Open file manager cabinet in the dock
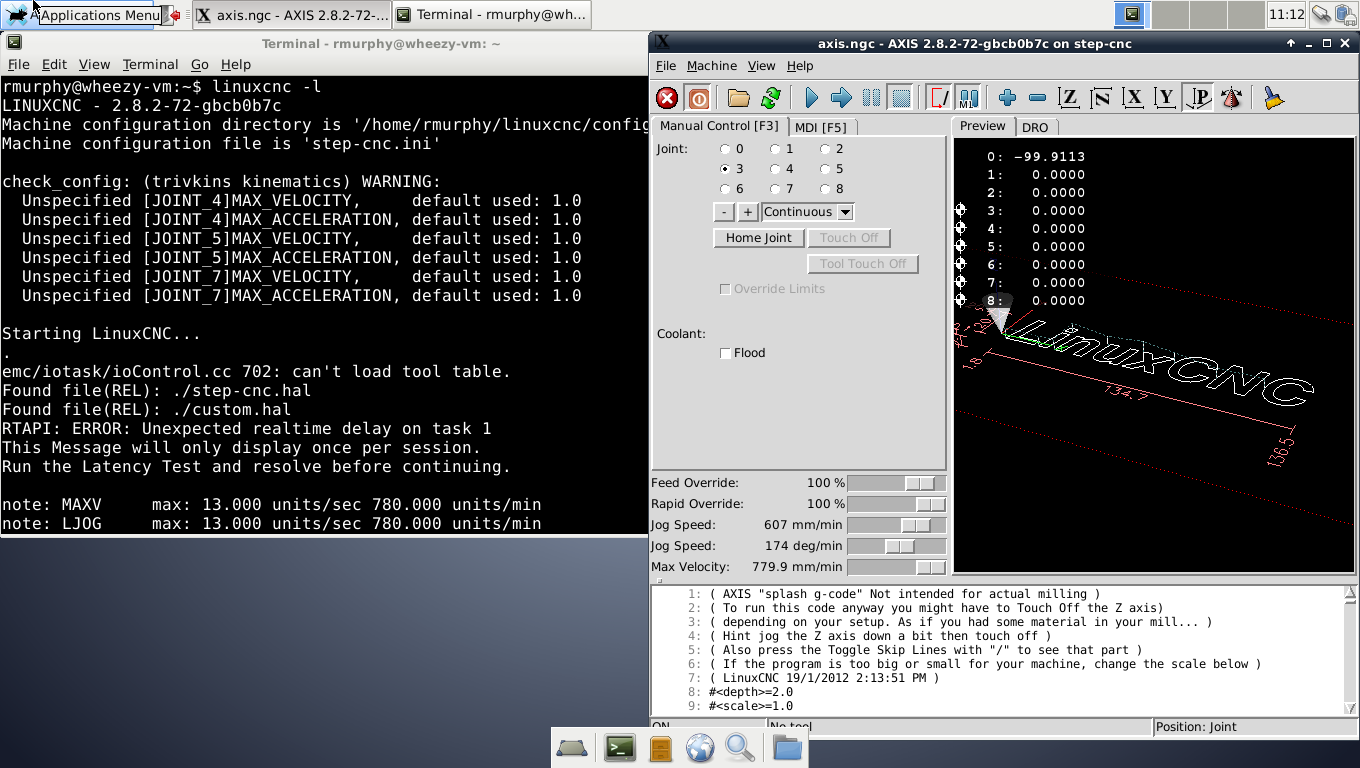The height and width of the screenshot is (768, 1360). pyautogui.click(x=660, y=747)
